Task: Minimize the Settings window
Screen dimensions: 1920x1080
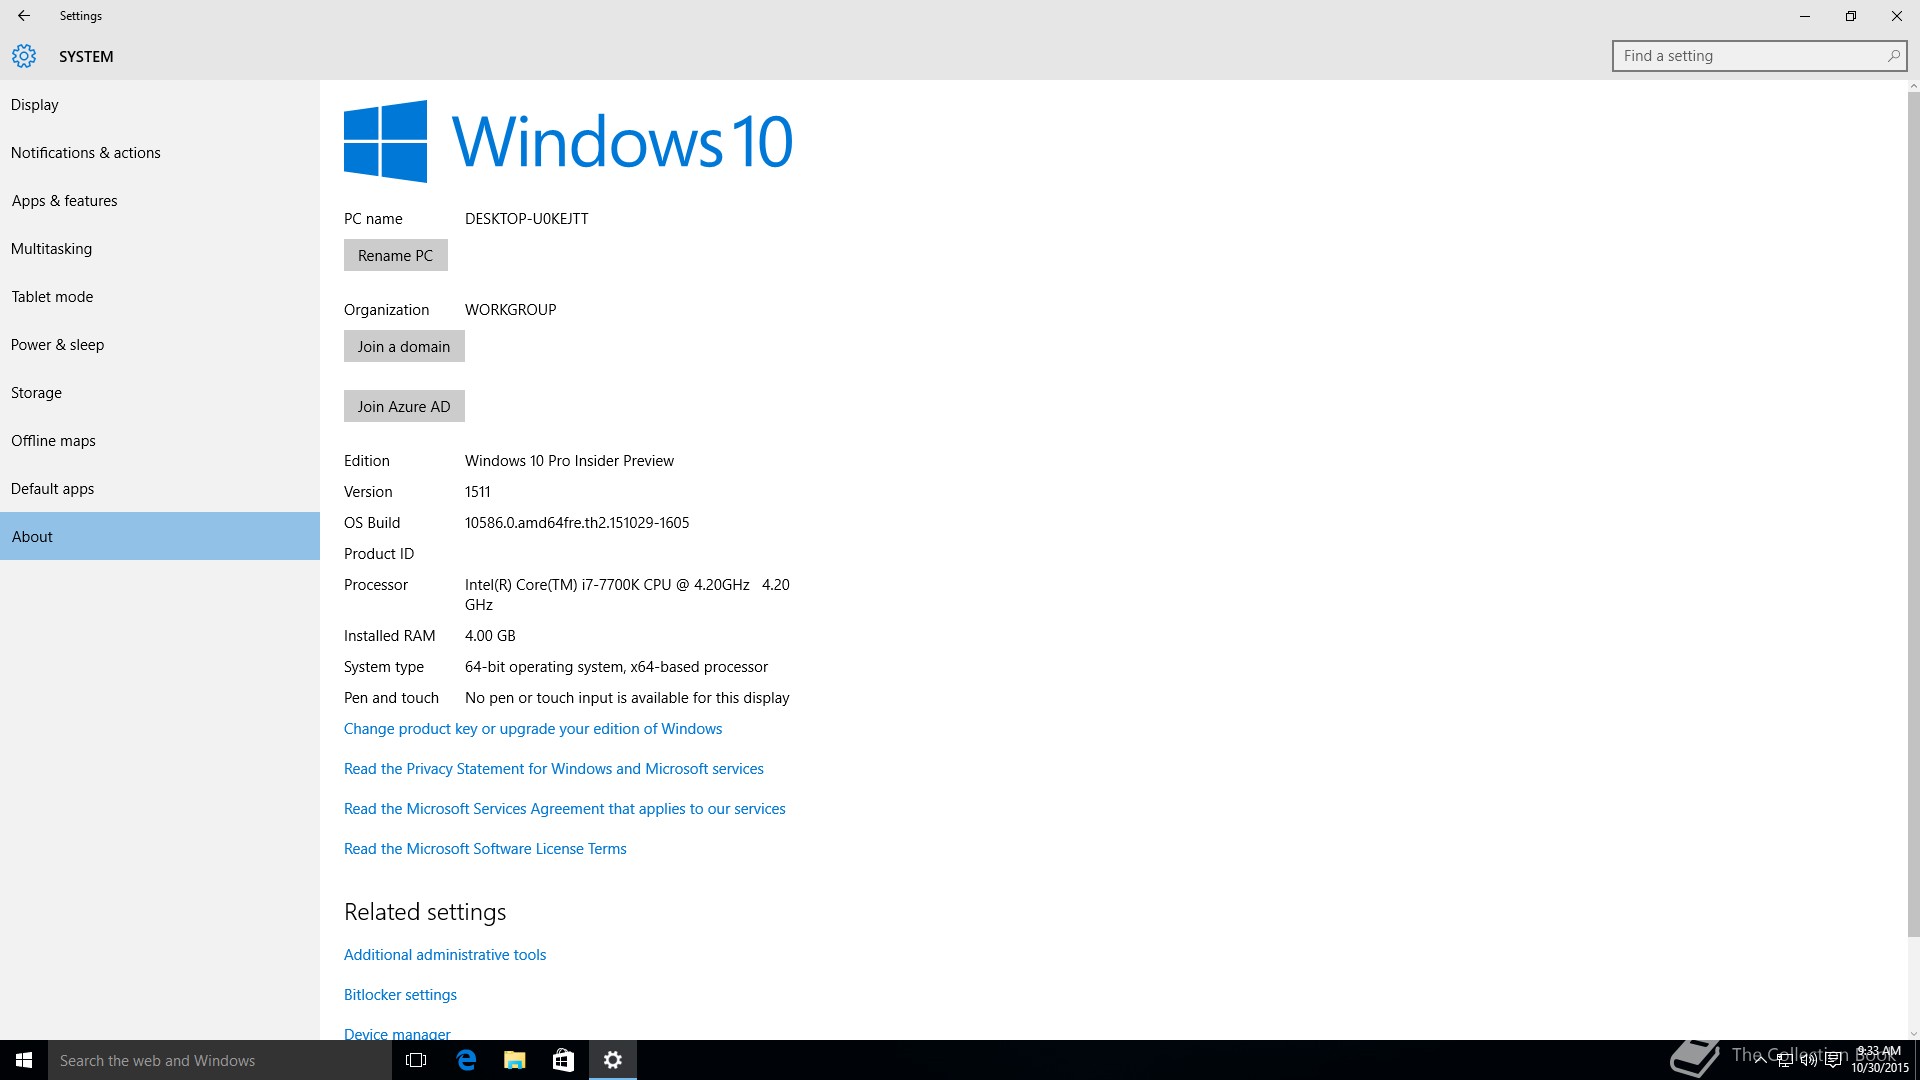Action: pos(1804,16)
